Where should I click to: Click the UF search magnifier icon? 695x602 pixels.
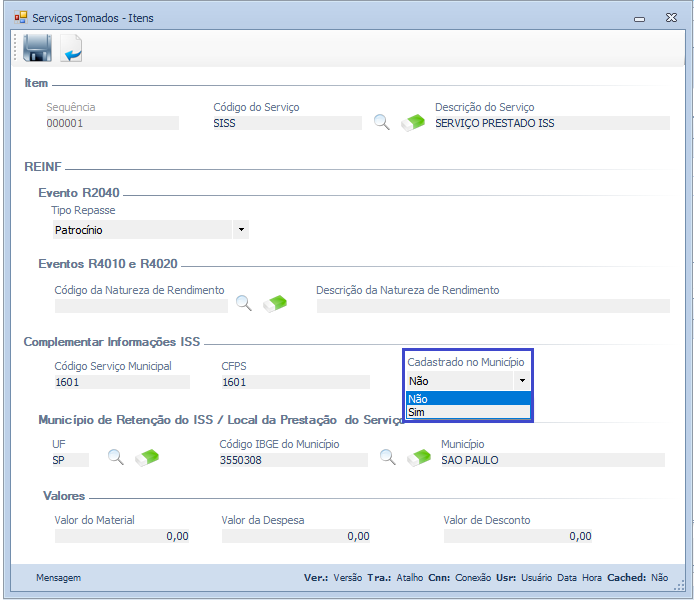(116, 458)
